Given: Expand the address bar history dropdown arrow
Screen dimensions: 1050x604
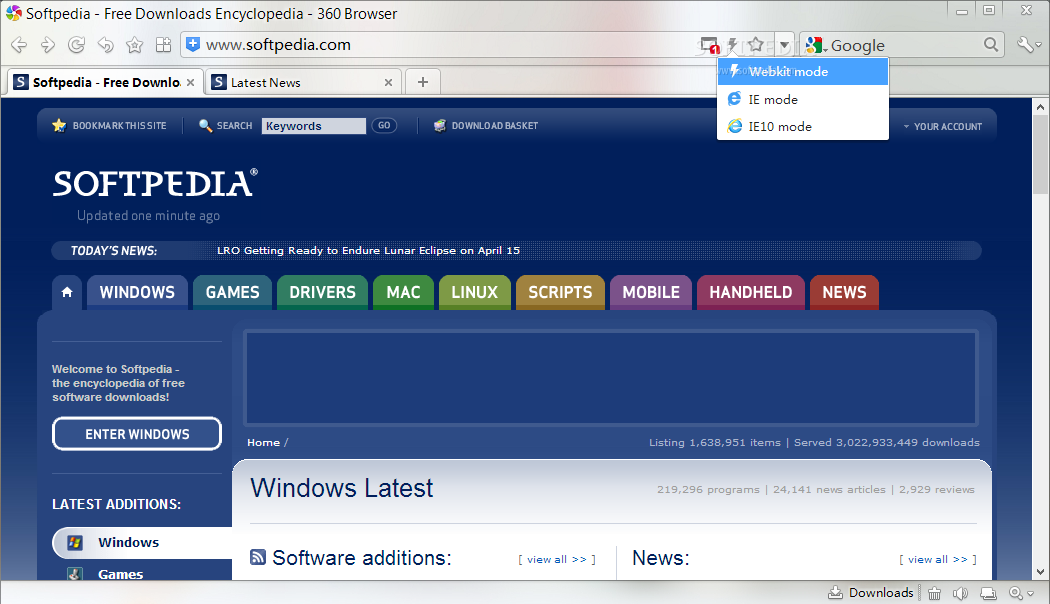Looking at the screenshot, I should (x=784, y=45).
